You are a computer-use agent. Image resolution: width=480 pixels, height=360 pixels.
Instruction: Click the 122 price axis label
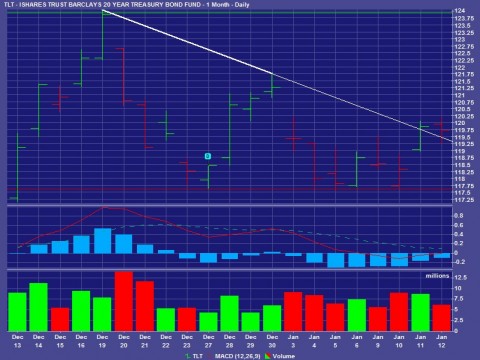(460, 68)
